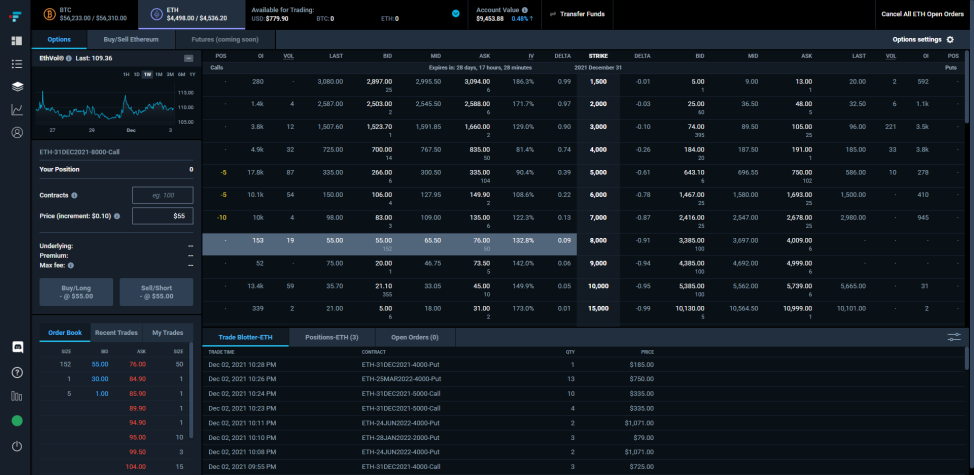Switch to the Recent Trades tab

coord(116,333)
